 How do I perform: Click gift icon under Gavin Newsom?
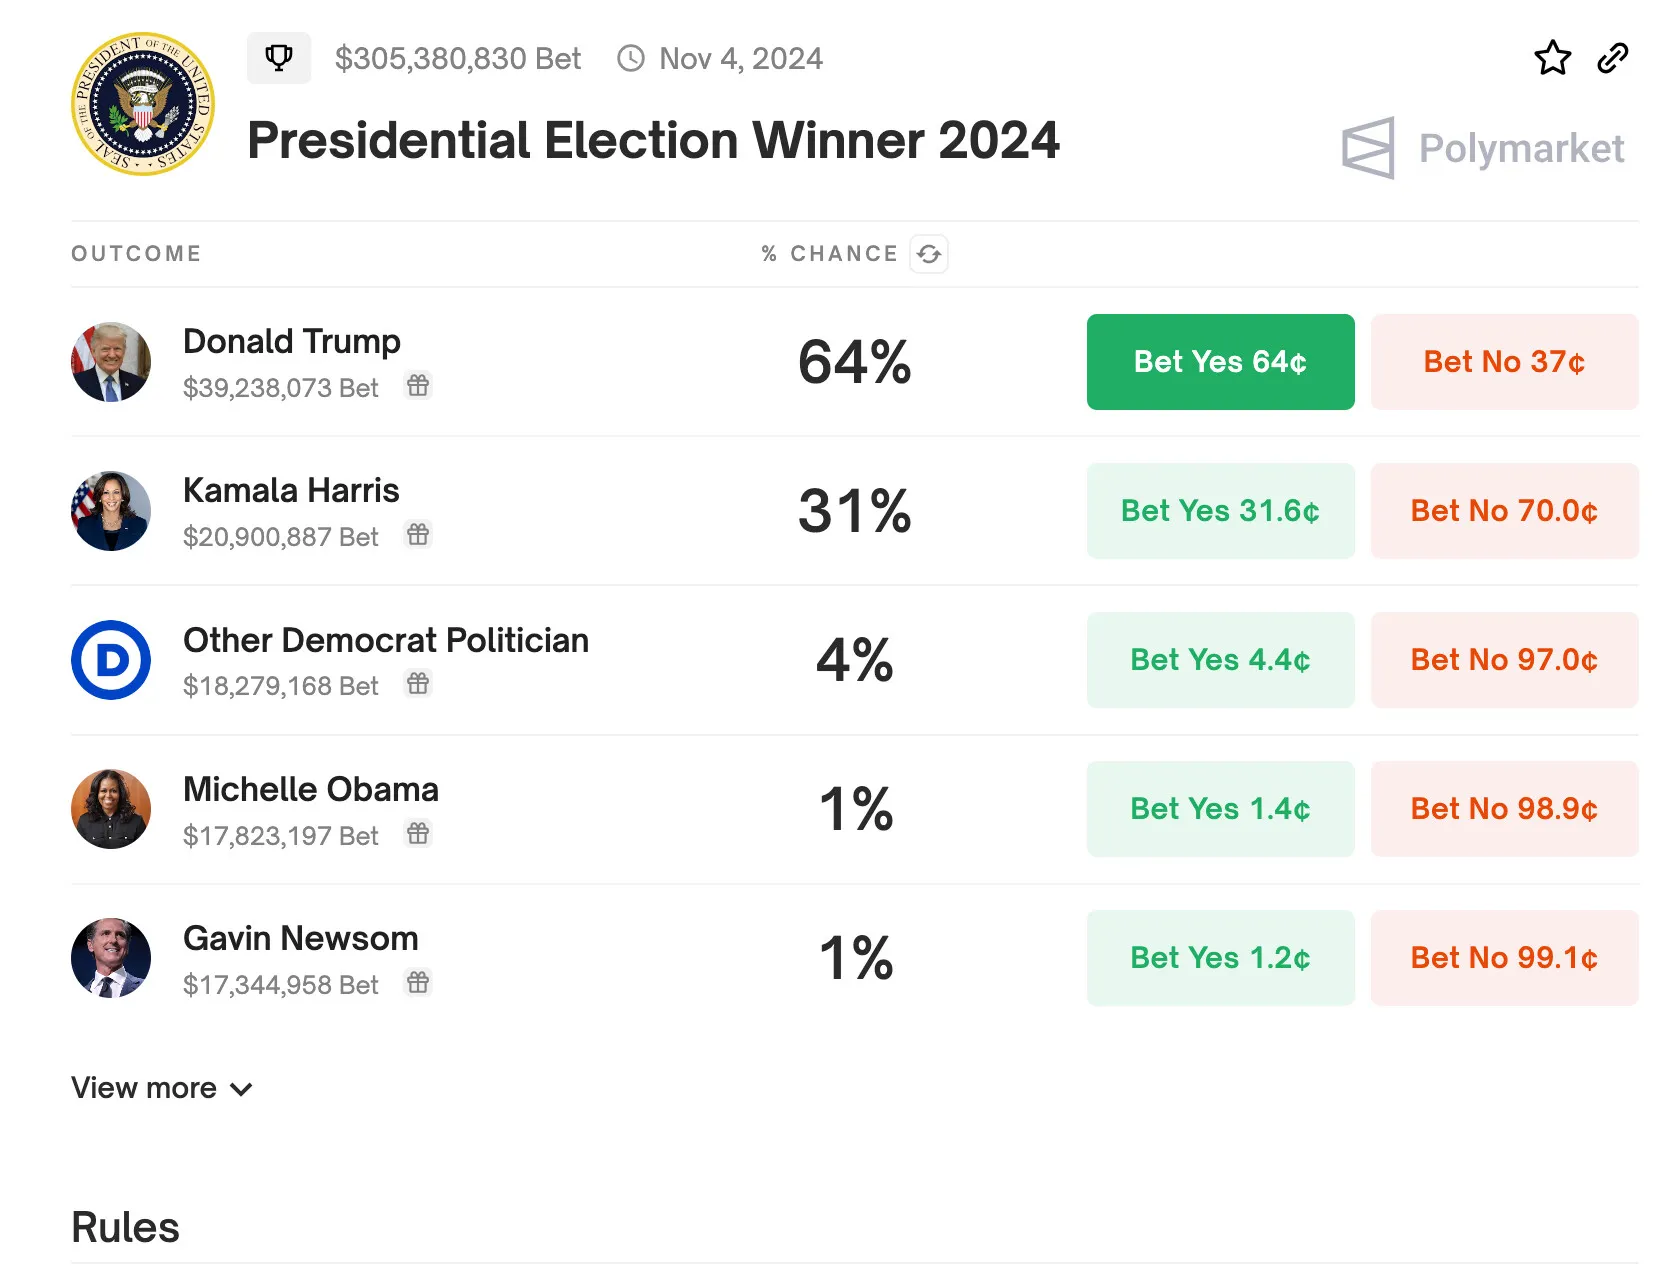click(418, 982)
